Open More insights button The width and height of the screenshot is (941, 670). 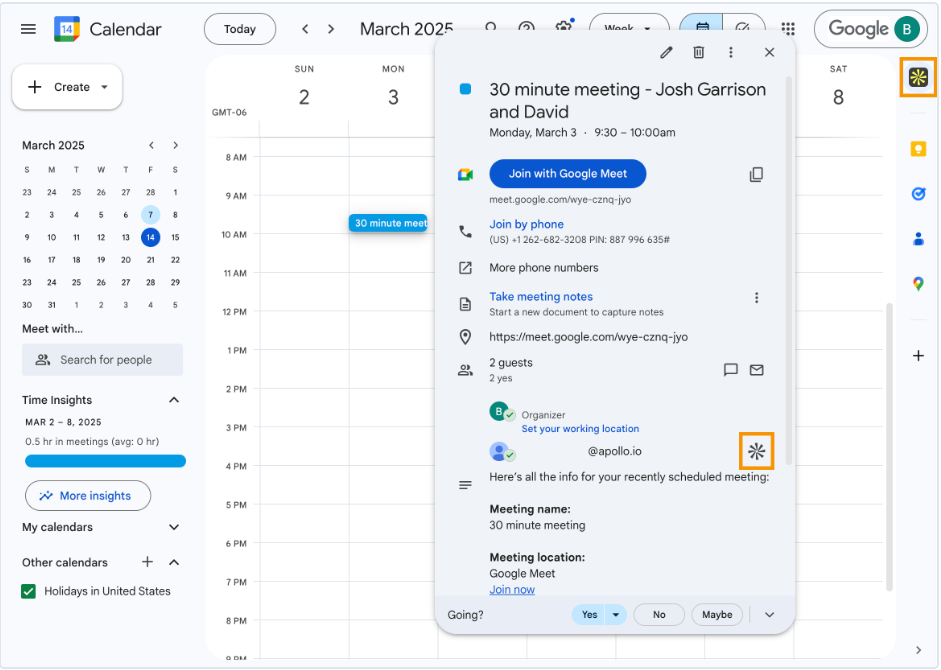tap(88, 495)
